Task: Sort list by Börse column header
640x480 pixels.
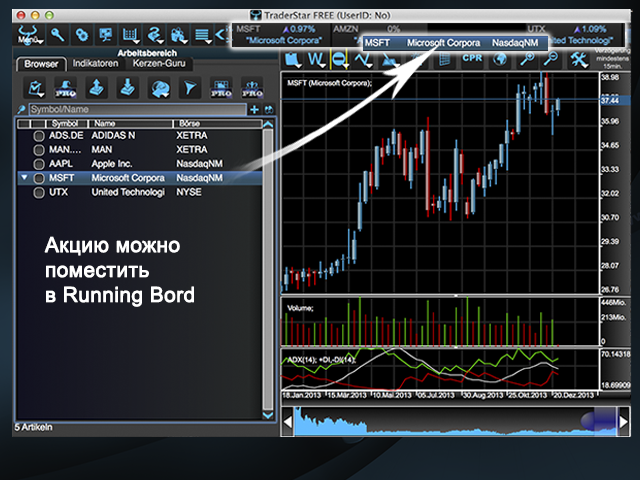Action: click(x=217, y=123)
